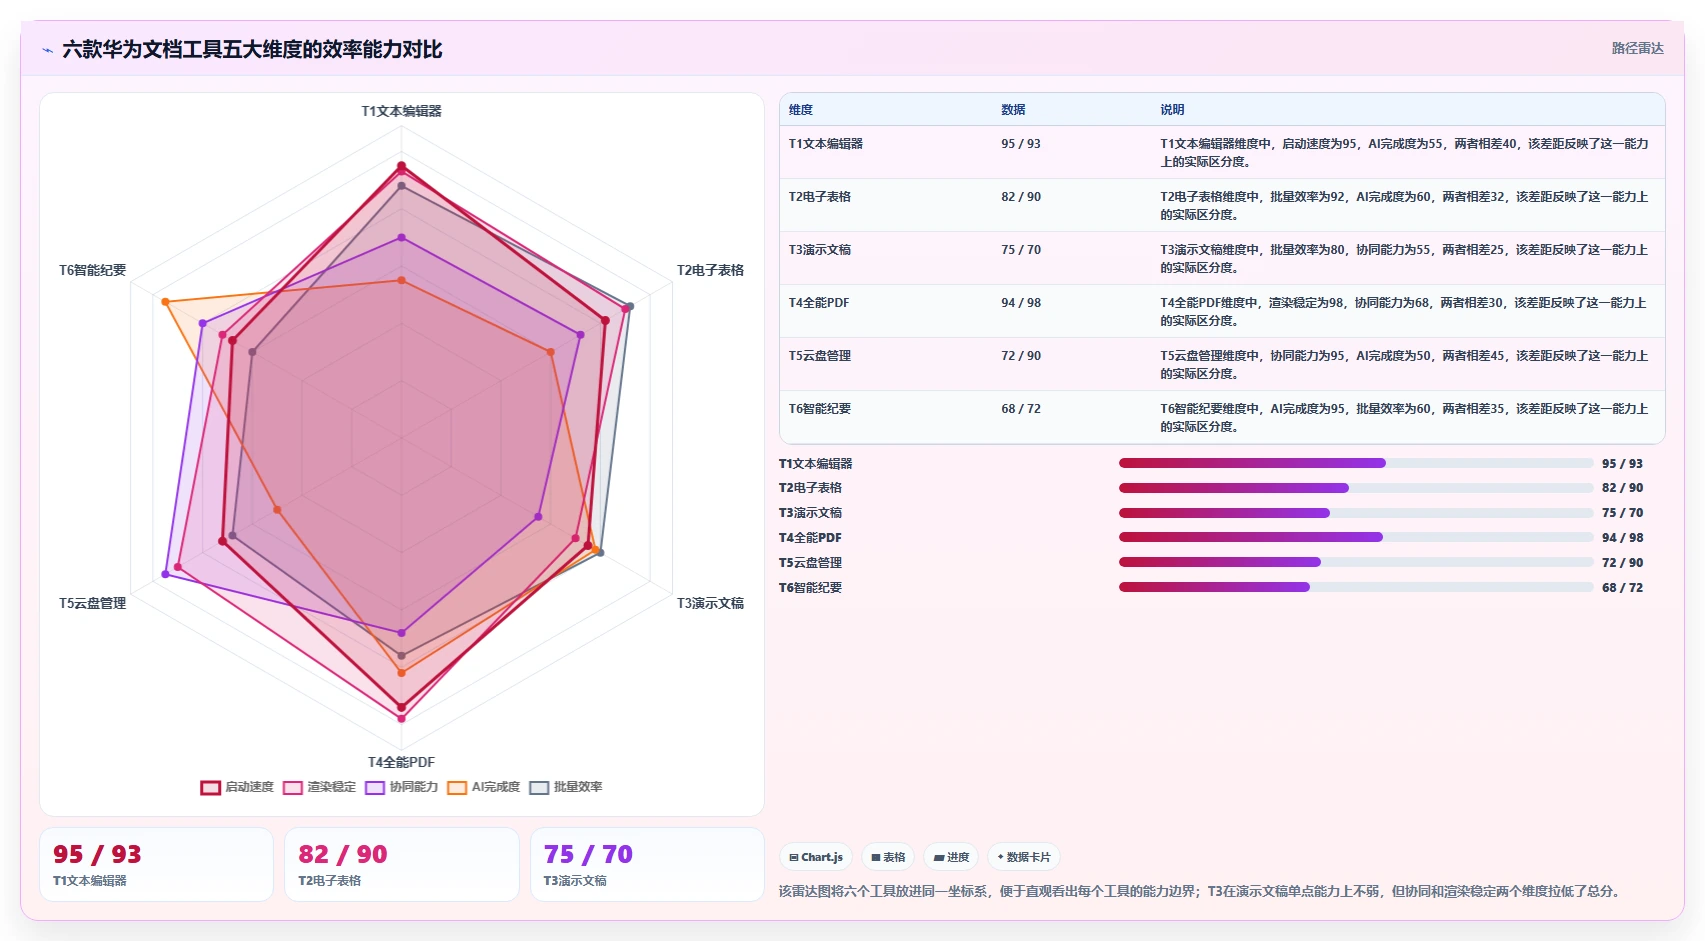This screenshot has width=1705, height=941.
Task: Toggle the 批量效率 legend series
Action: (x=565, y=787)
